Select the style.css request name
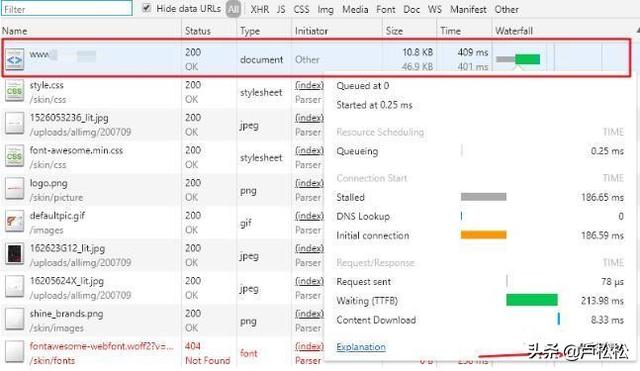 click(47, 85)
